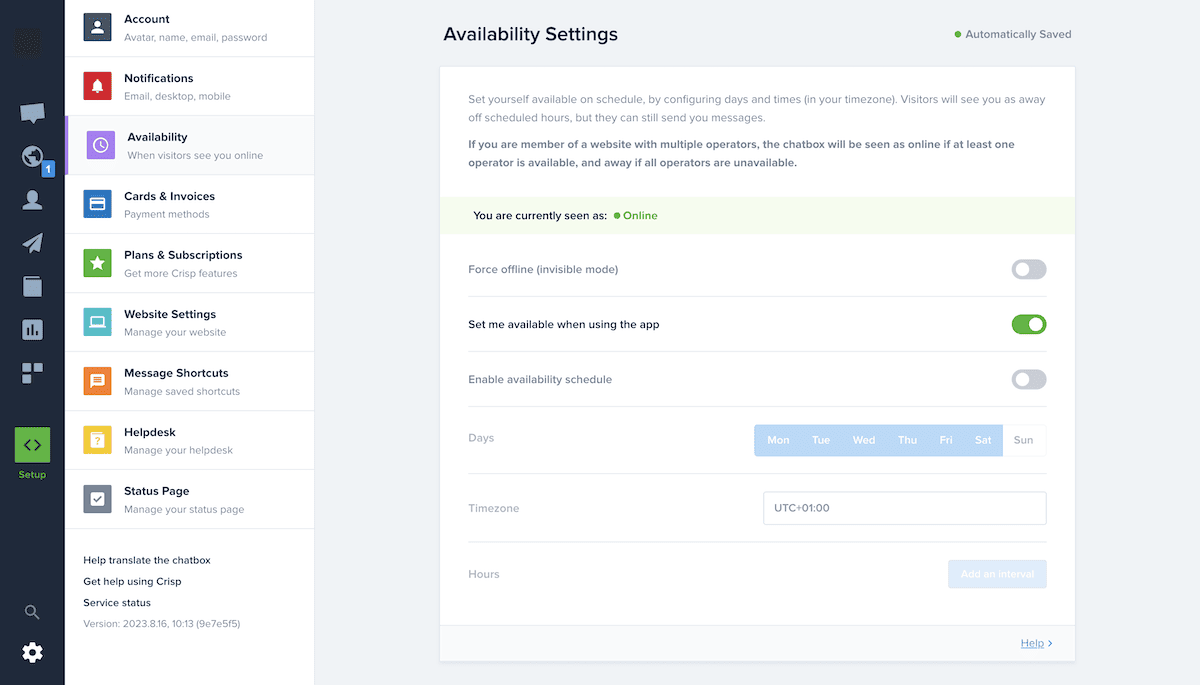Click the settings gear icon
This screenshot has height=685, width=1200.
pos(32,653)
